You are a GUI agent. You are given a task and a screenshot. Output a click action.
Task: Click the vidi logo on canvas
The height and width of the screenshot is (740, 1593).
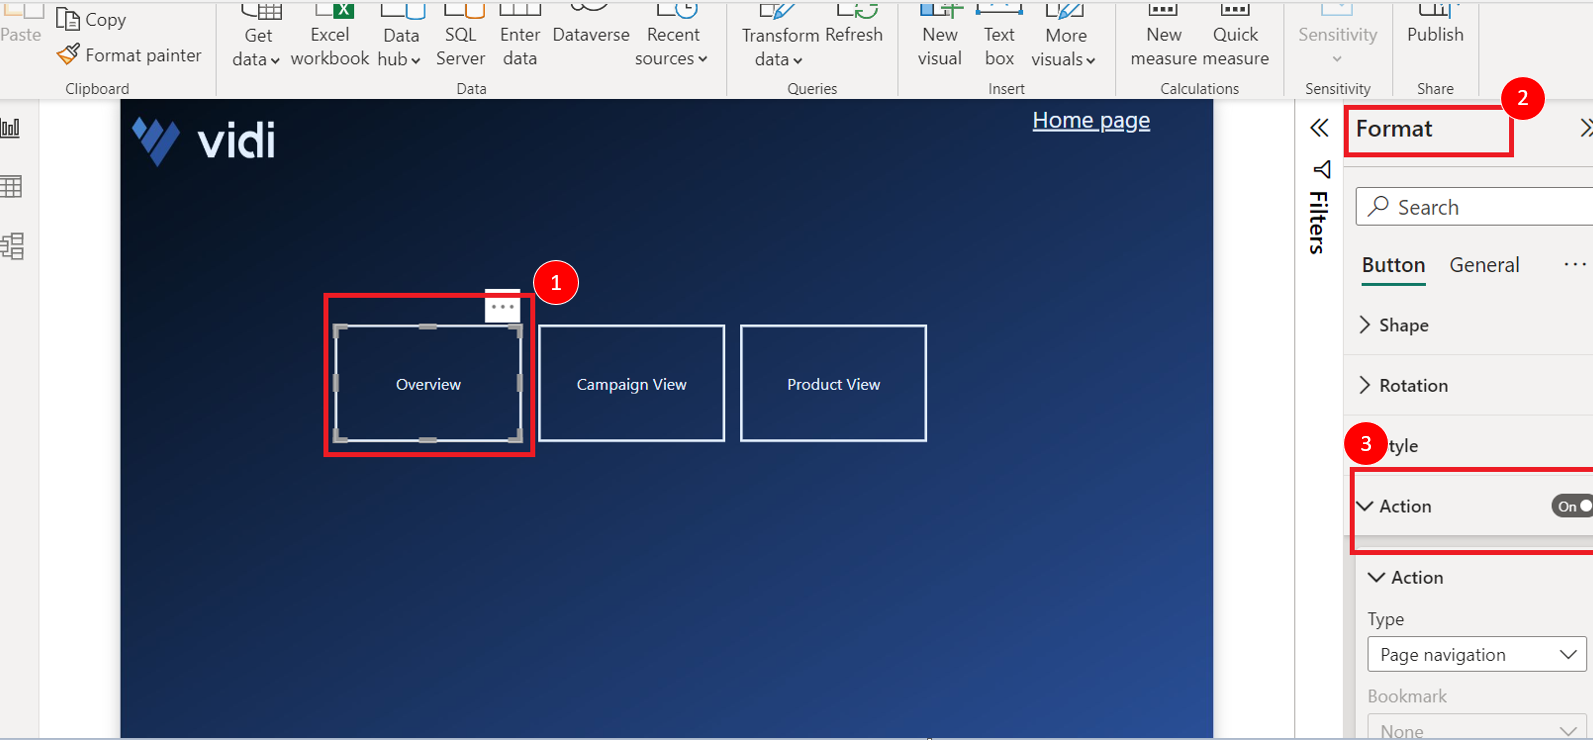[x=204, y=141]
